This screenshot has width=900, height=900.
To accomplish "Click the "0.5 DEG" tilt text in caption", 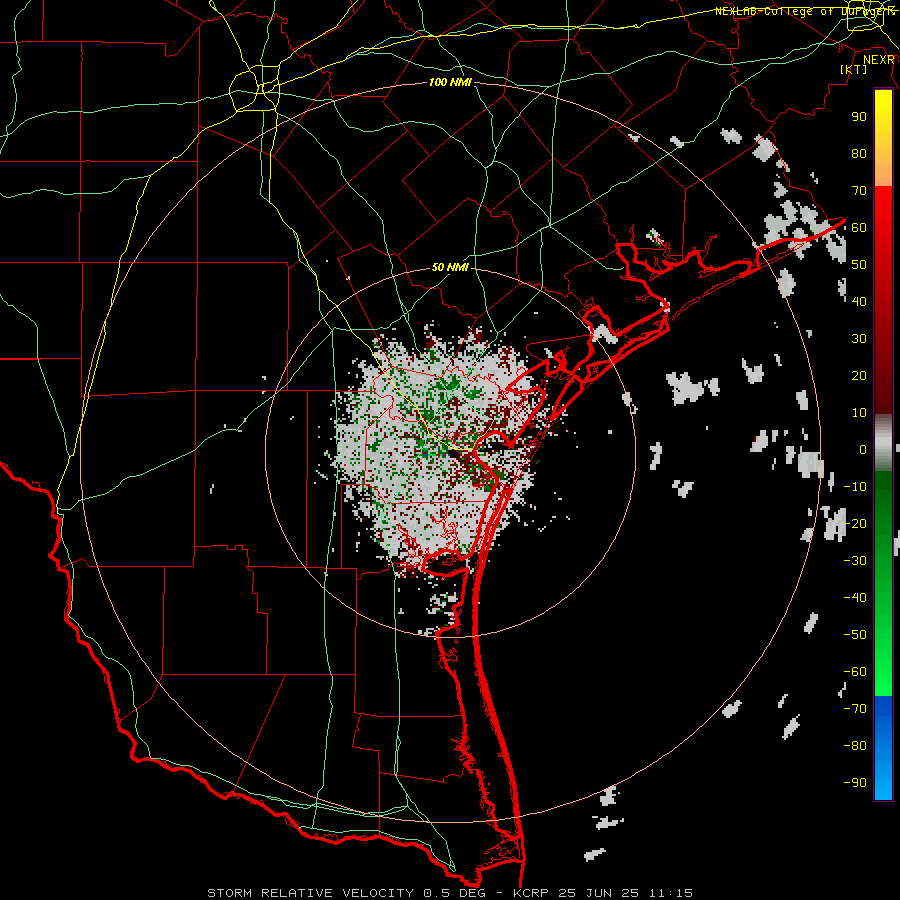I will (x=454, y=893).
